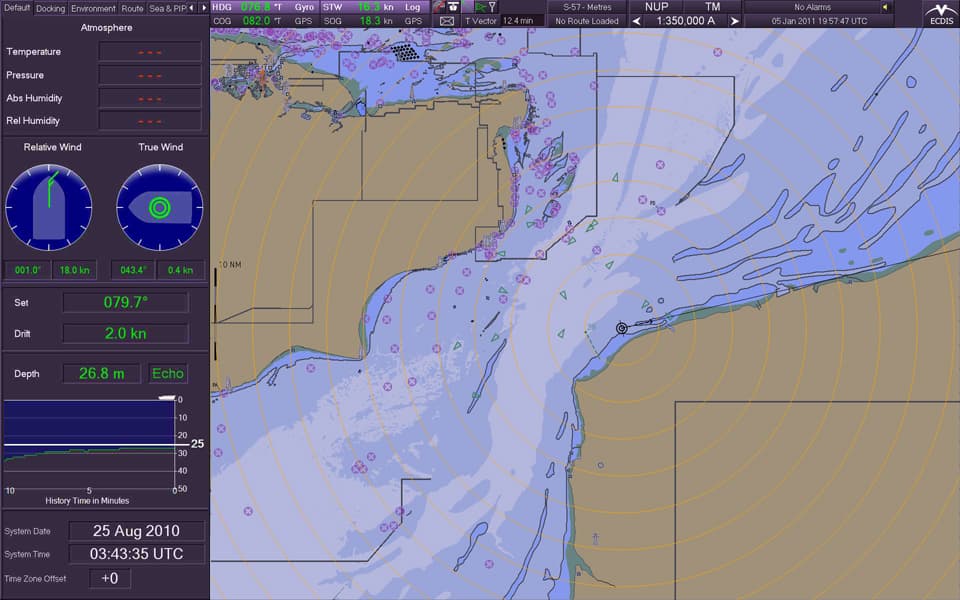The height and width of the screenshot is (600, 960).
Task: Click the No Route Loaded button
Action: click(587, 21)
